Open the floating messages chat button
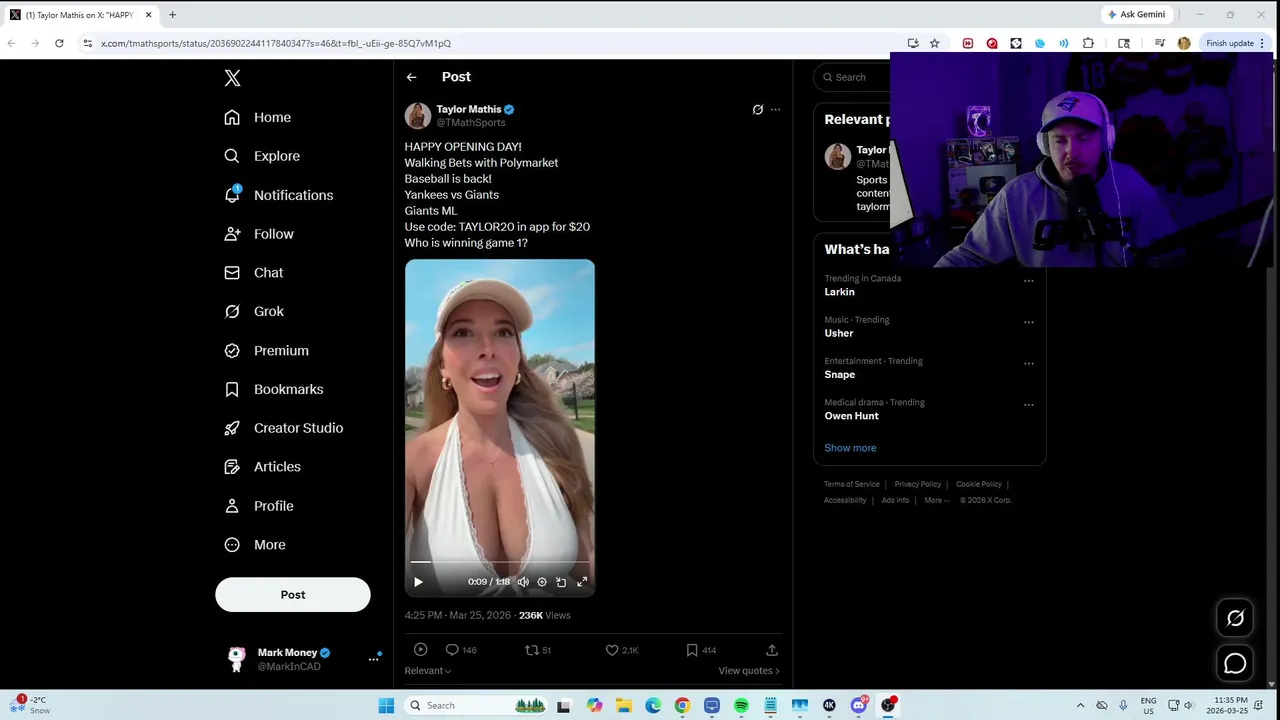 [1235, 664]
